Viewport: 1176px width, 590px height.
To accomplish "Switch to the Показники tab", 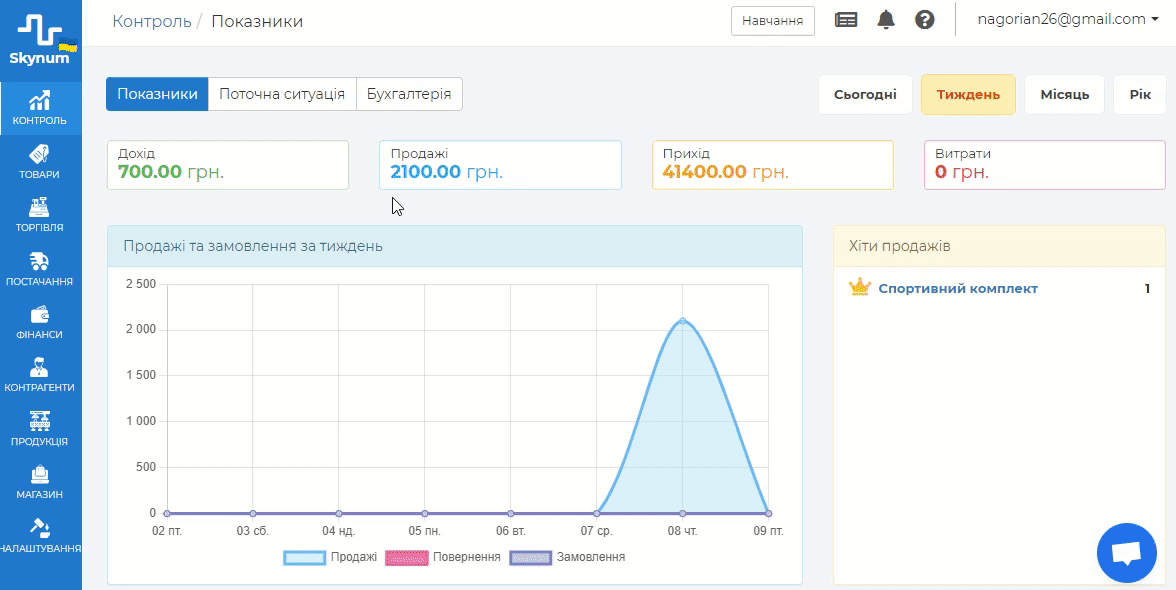I will pos(157,94).
